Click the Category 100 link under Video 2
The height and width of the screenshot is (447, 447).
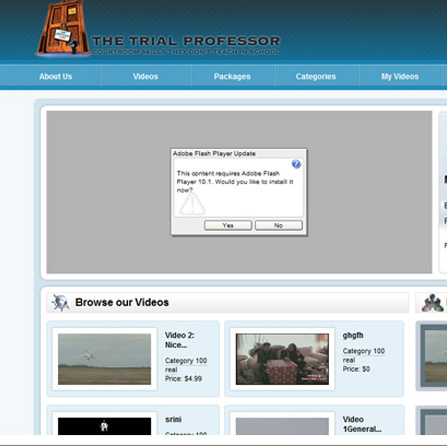pyautogui.click(x=186, y=361)
